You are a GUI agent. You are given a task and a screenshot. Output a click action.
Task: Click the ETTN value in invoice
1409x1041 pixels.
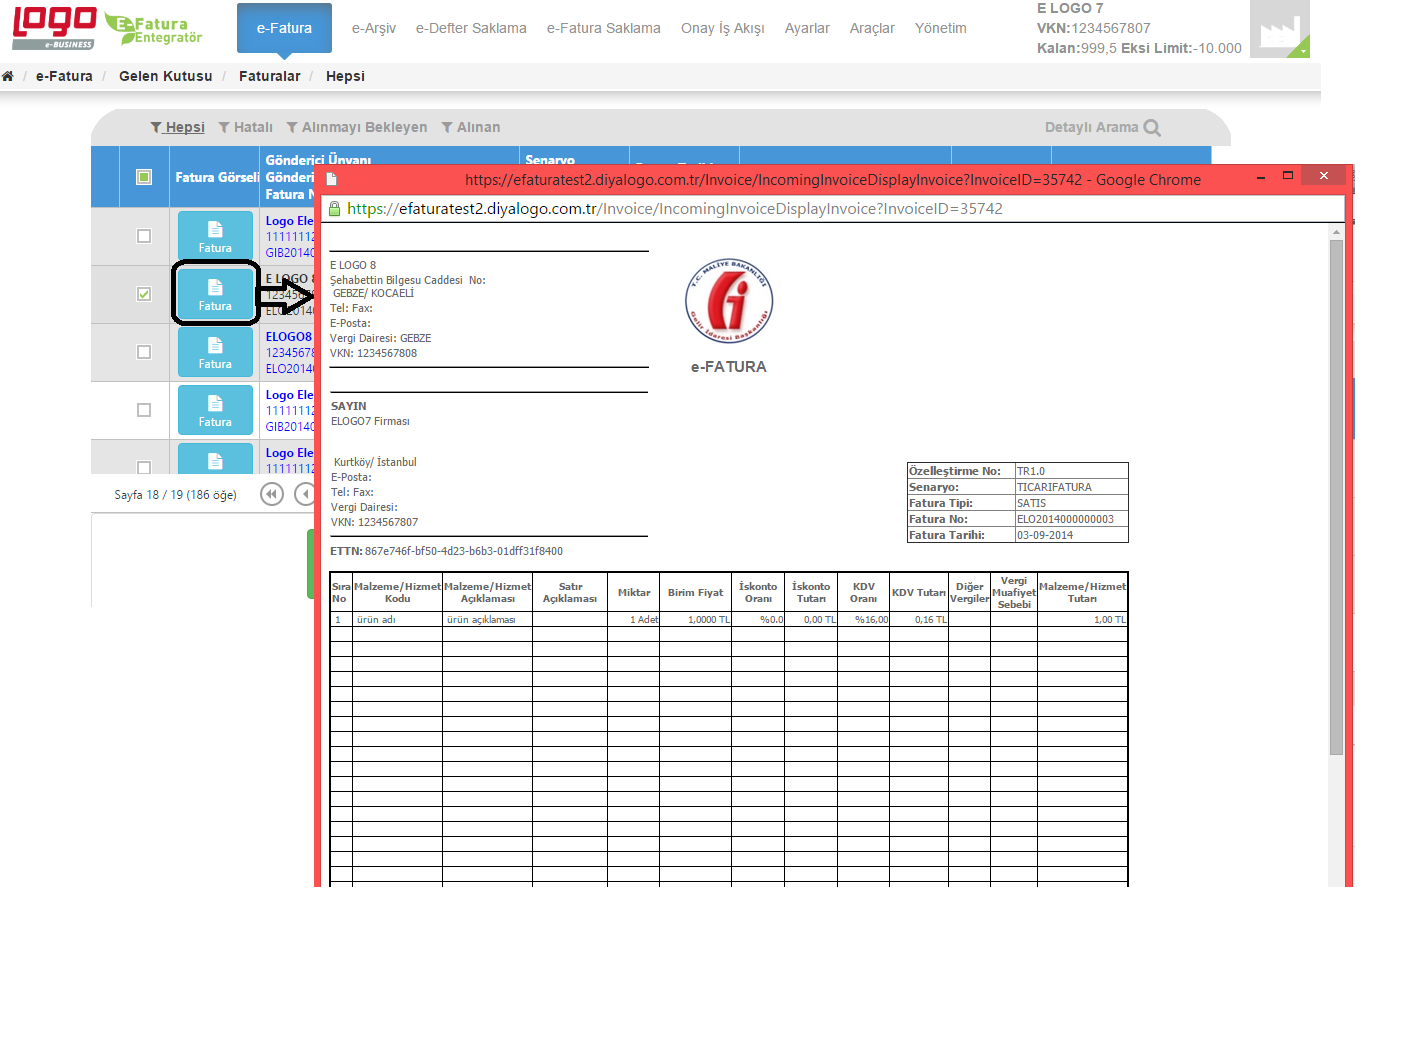click(x=464, y=551)
